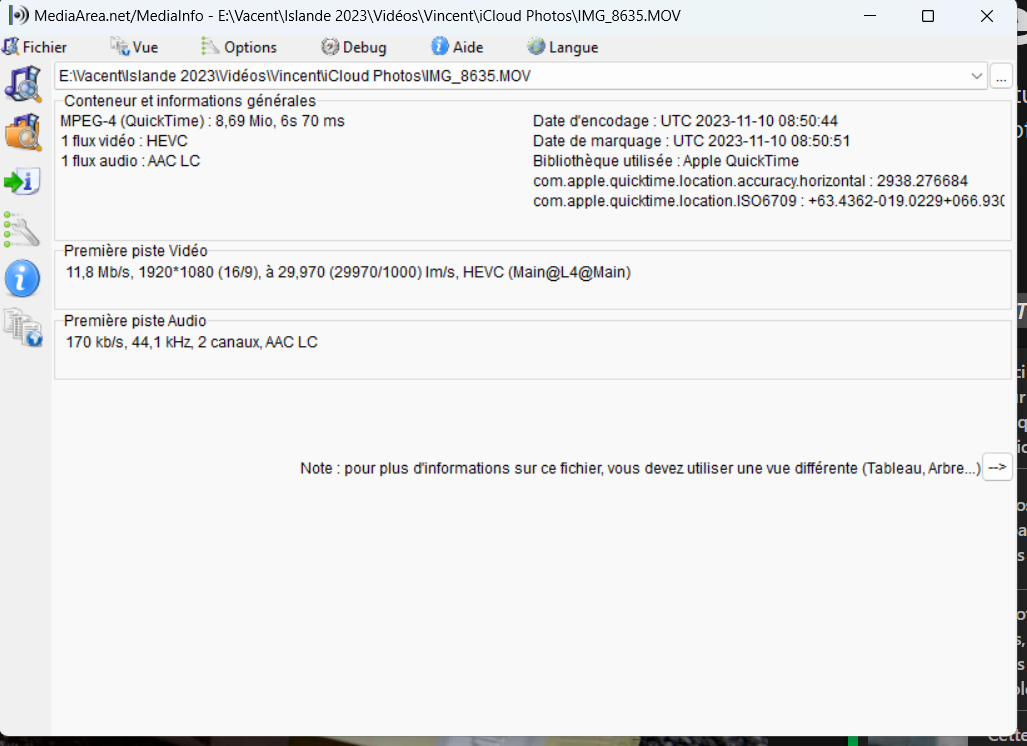Open the Debug menu
1027x746 pixels.
(x=354, y=47)
